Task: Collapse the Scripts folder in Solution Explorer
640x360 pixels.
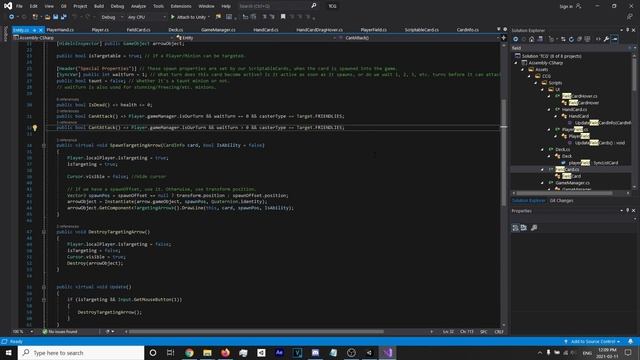Action: pos(536,83)
